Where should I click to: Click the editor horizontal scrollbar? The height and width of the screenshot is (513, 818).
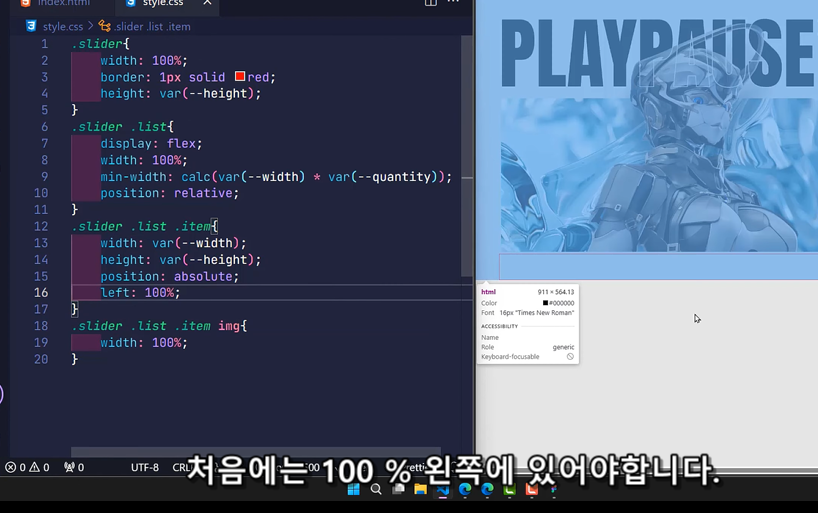(256, 451)
